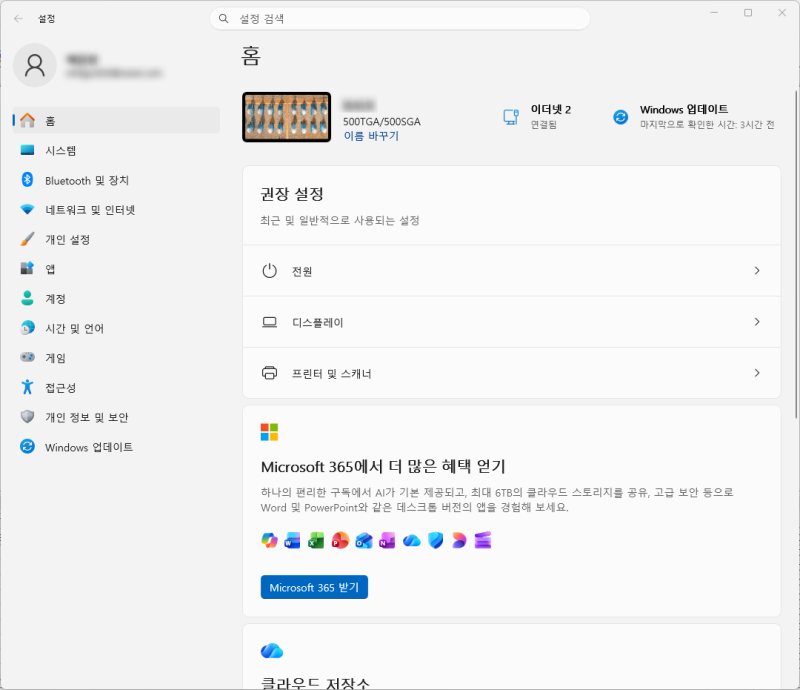The width and height of the screenshot is (800, 690).
Task: Click the 권장 설정 heading
Action: tap(292, 194)
